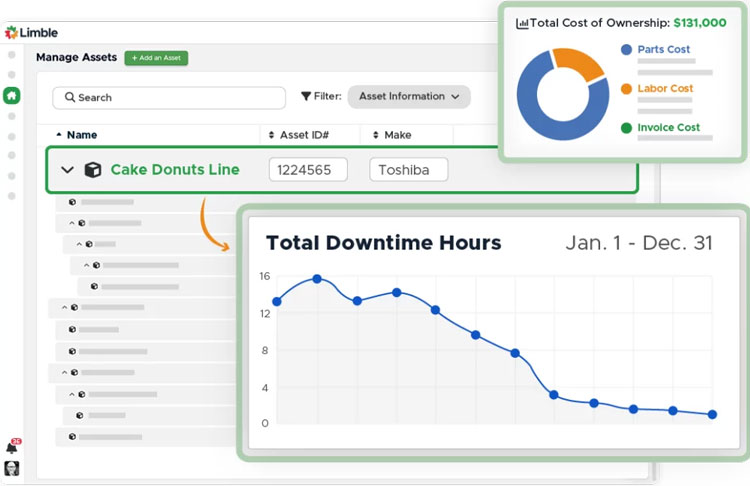This screenshot has width=750, height=486.
Task: Click the $131,000 total cost value
Action: [700, 22]
